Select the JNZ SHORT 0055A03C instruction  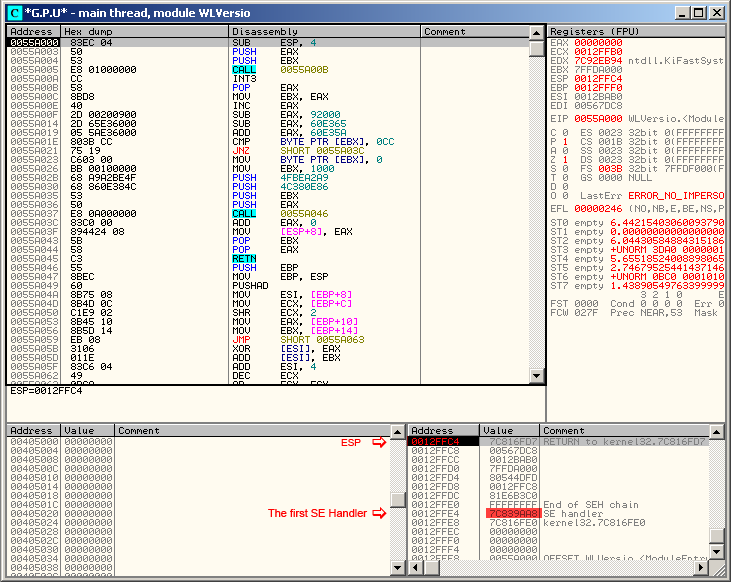coord(269,151)
